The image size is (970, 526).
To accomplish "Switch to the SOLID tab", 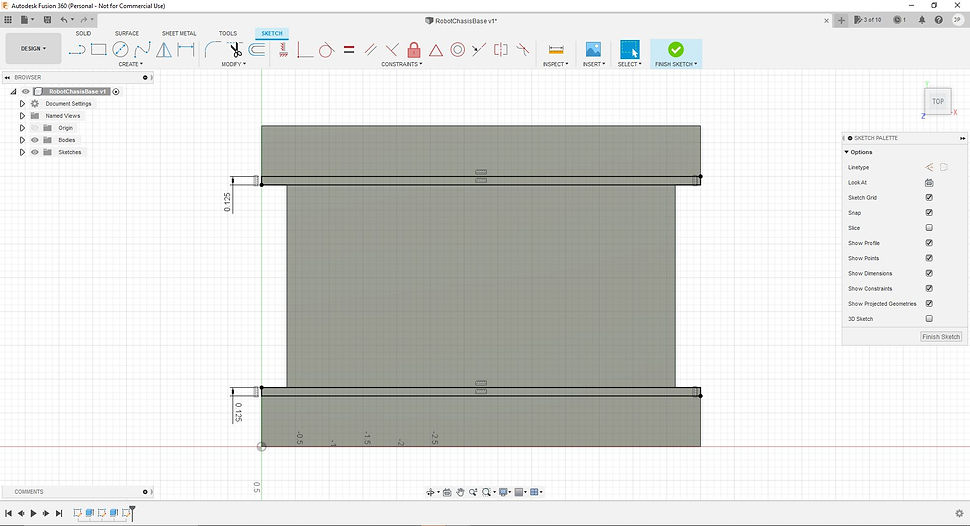I will point(84,33).
